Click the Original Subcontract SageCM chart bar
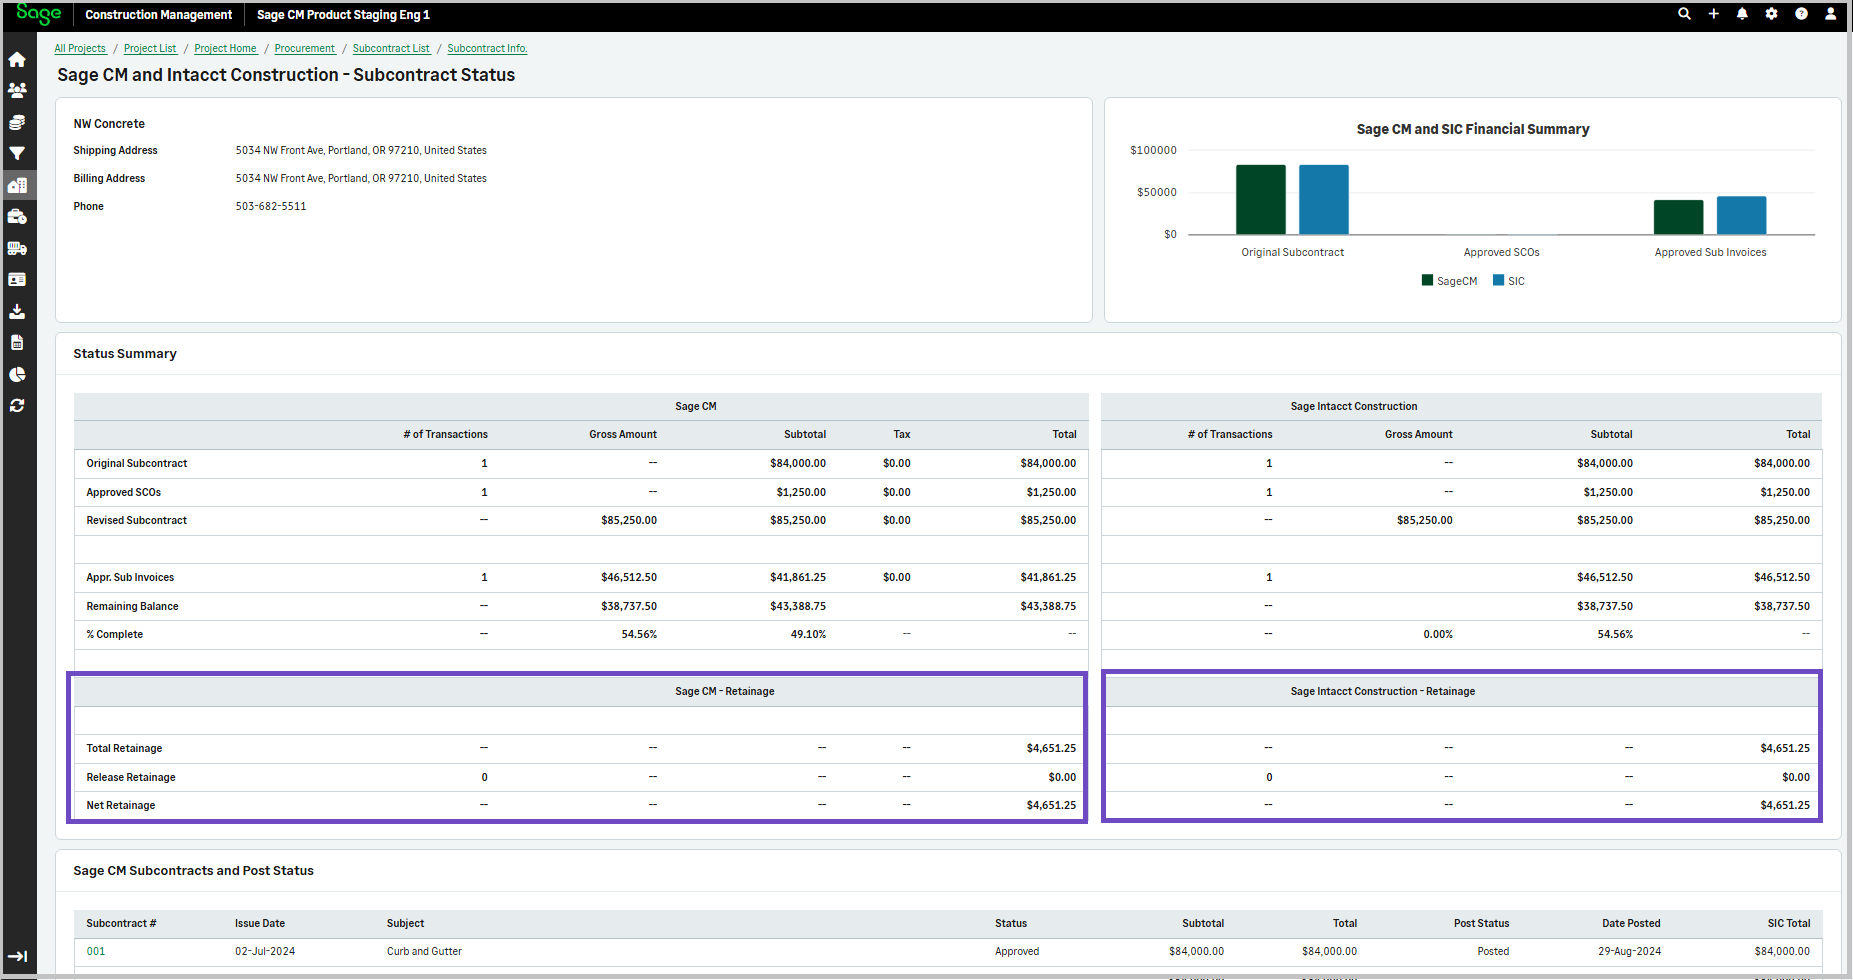Viewport: 1853px width, 980px height. (x=1260, y=200)
